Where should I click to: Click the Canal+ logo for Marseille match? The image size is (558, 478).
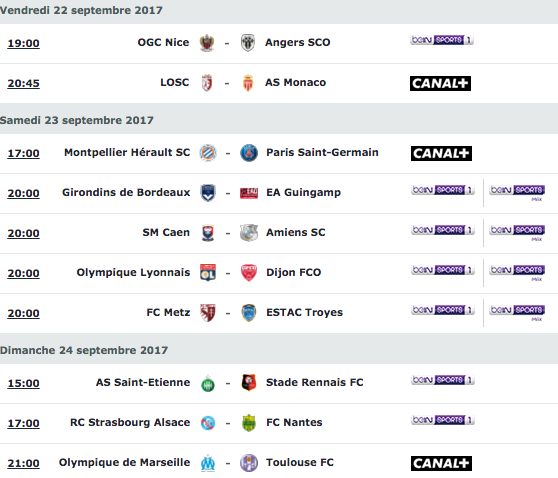click(441, 463)
